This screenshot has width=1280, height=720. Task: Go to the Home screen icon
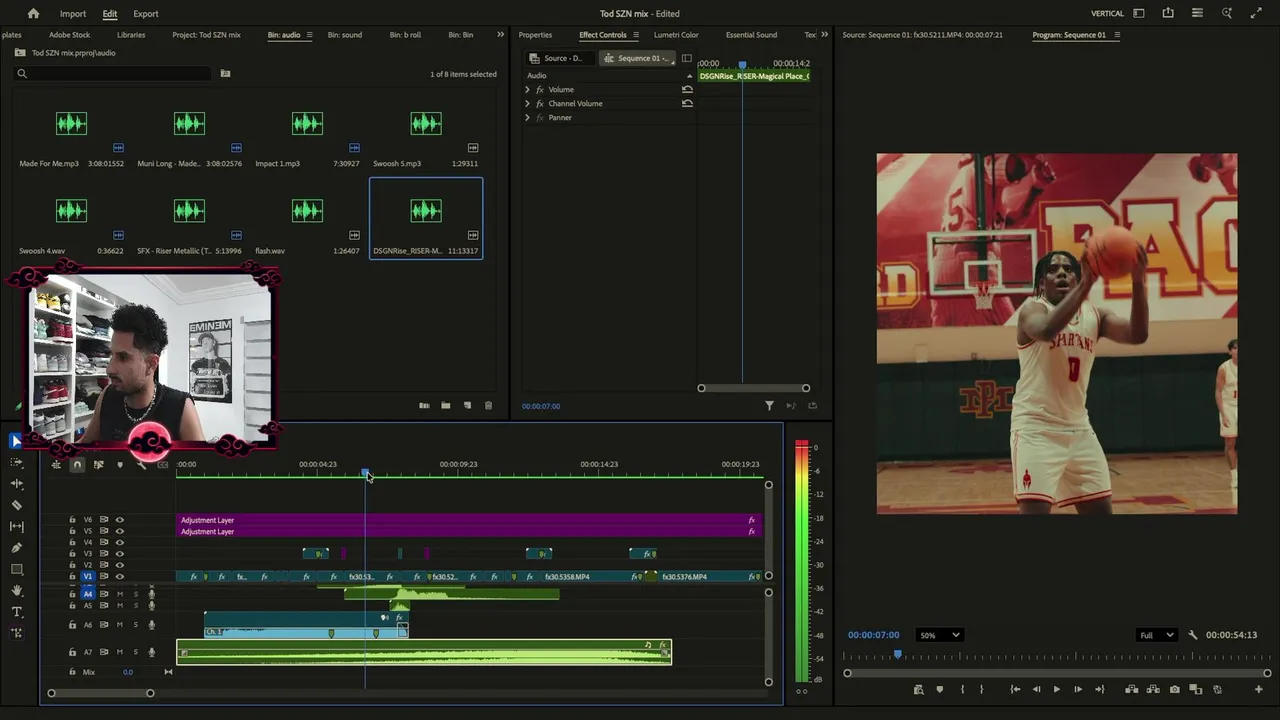pyautogui.click(x=33, y=14)
